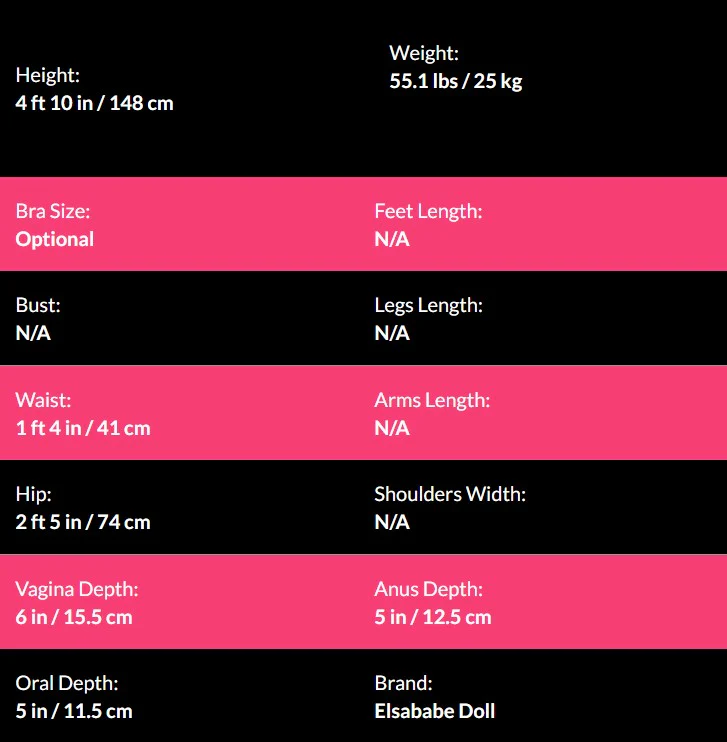Select the N/A value under Arms Length

click(392, 428)
